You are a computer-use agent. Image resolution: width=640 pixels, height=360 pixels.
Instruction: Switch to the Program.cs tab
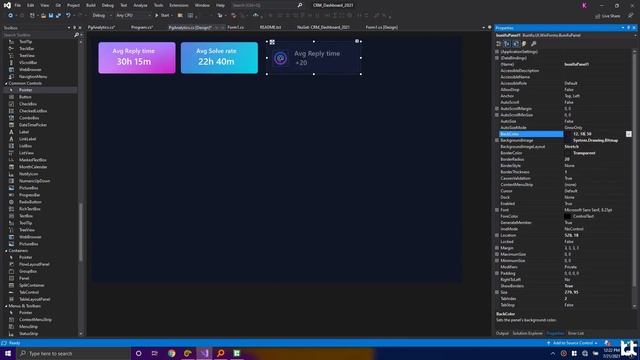tap(142, 27)
